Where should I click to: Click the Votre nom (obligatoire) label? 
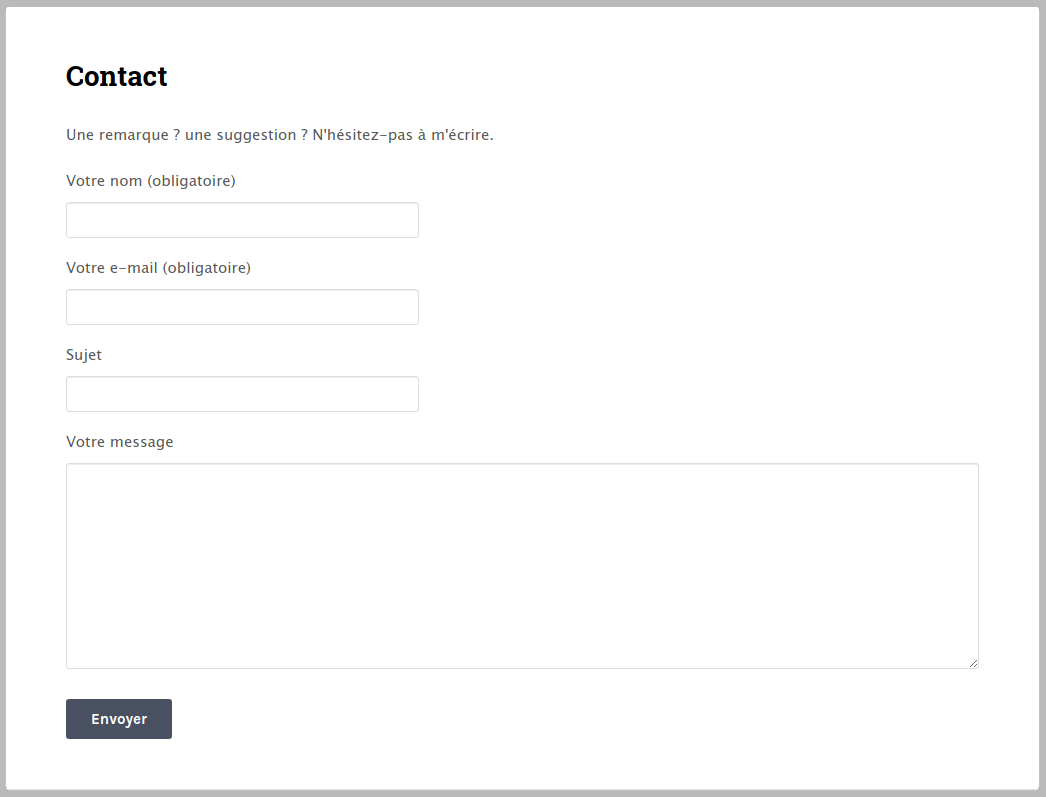150,181
